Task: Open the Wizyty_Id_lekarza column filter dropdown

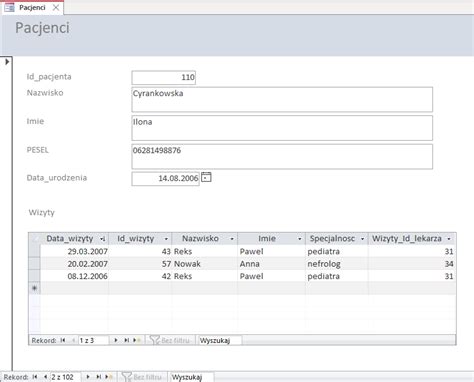Action: click(x=449, y=239)
